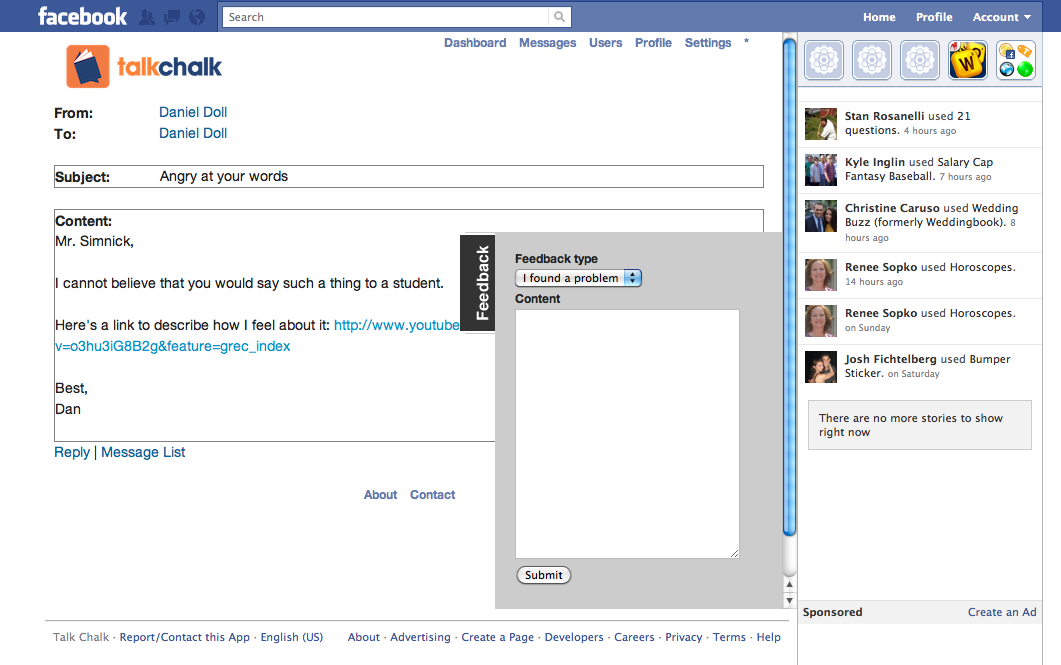Image resolution: width=1061 pixels, height=665 pixels.
Task: Open Christine Caruso's name link
Action: point(893,208)
